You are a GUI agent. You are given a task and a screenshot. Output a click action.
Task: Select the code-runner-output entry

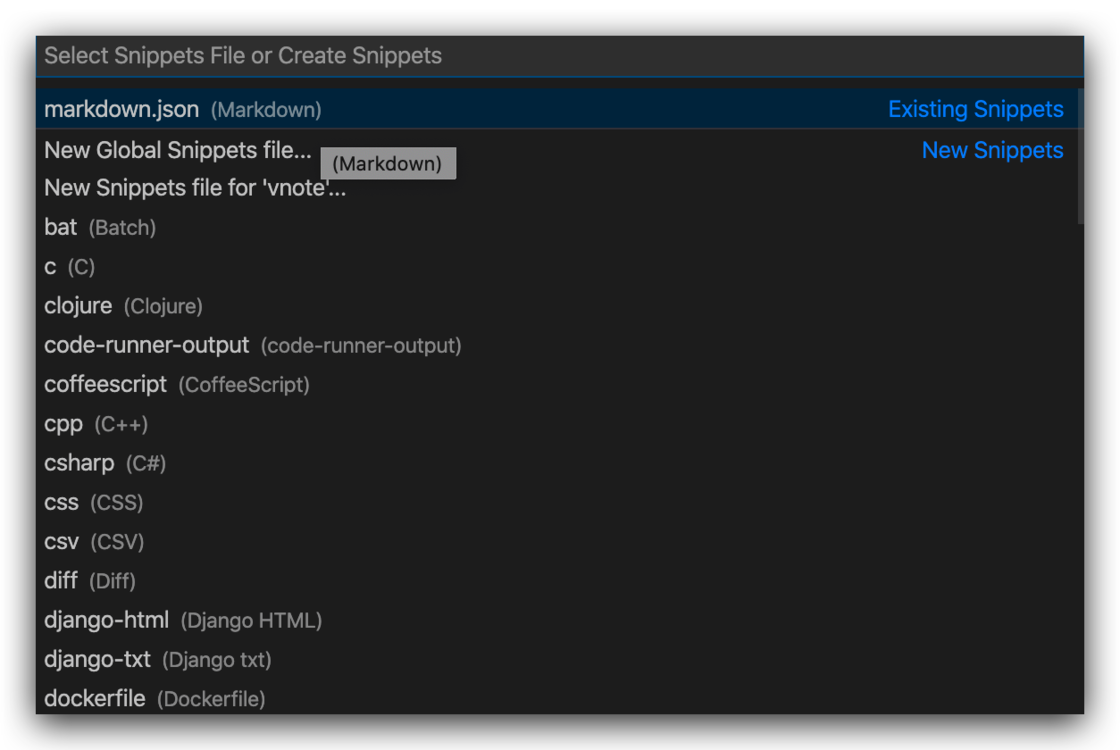coord(252,346)
